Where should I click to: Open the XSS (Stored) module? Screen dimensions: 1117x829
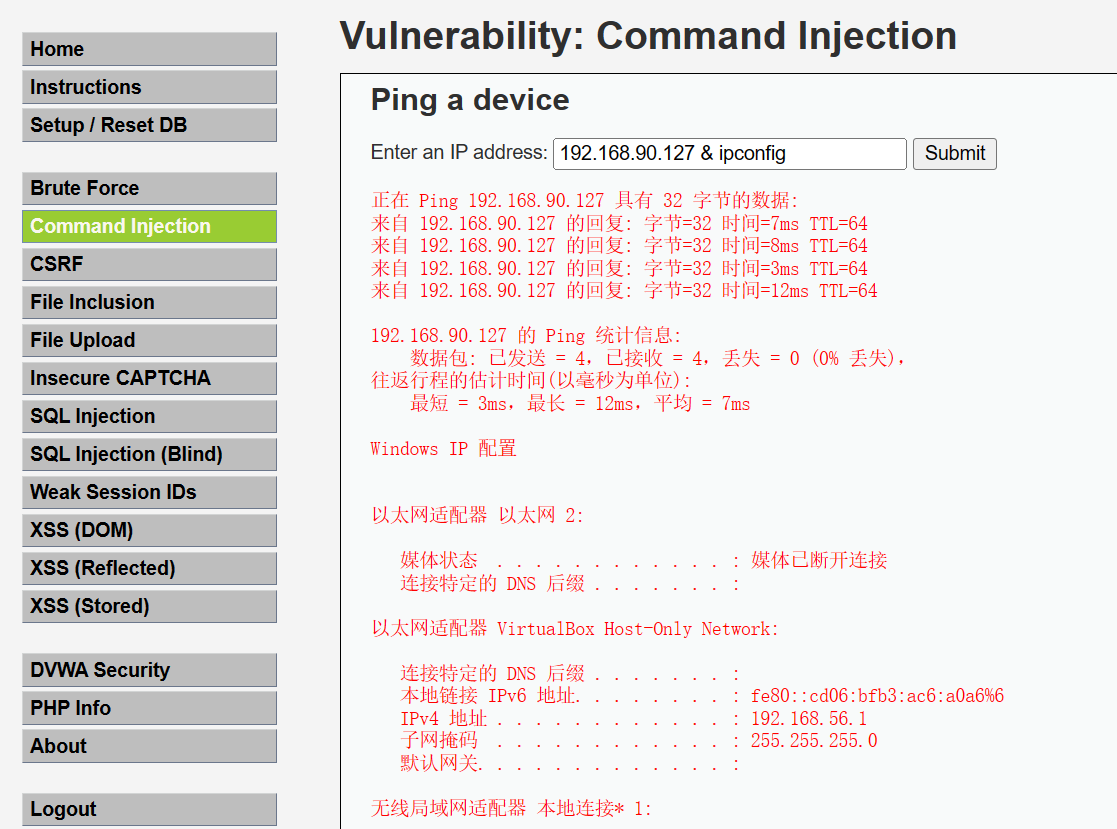click(149, 606)
